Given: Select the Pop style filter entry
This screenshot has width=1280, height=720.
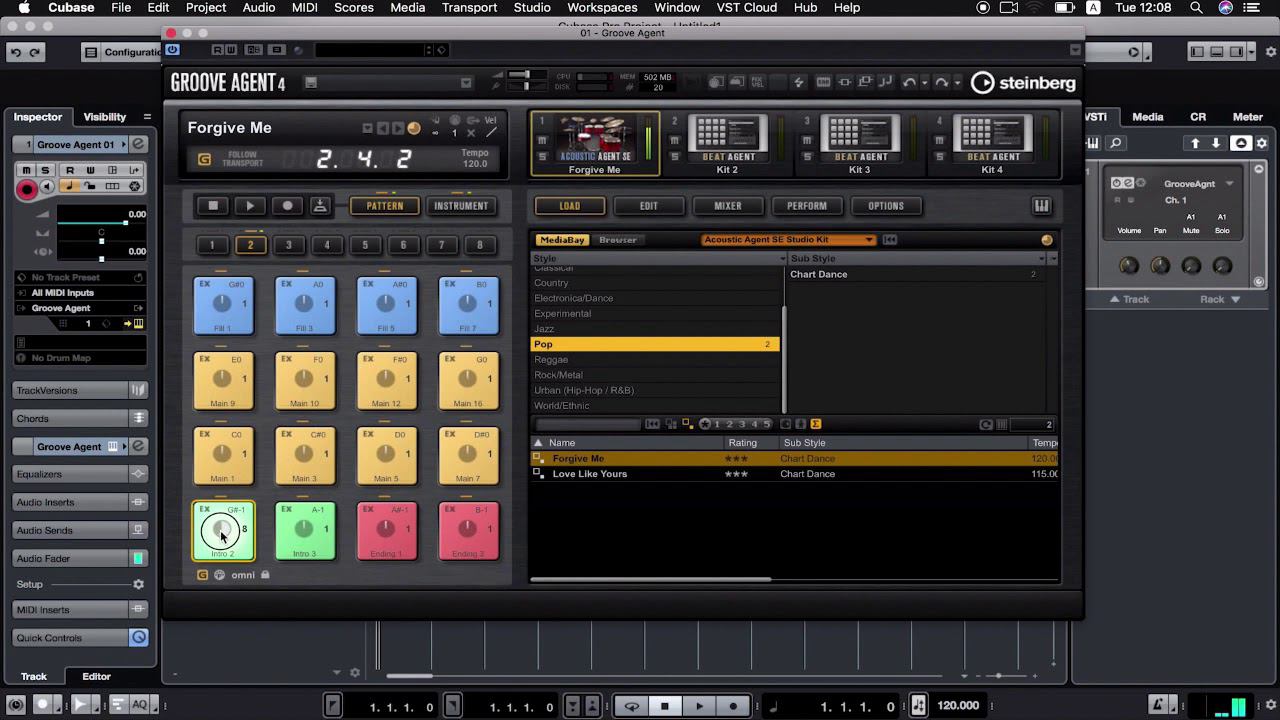Looking at the screenshot, I should pyautogui.click(x=543, y=344).
